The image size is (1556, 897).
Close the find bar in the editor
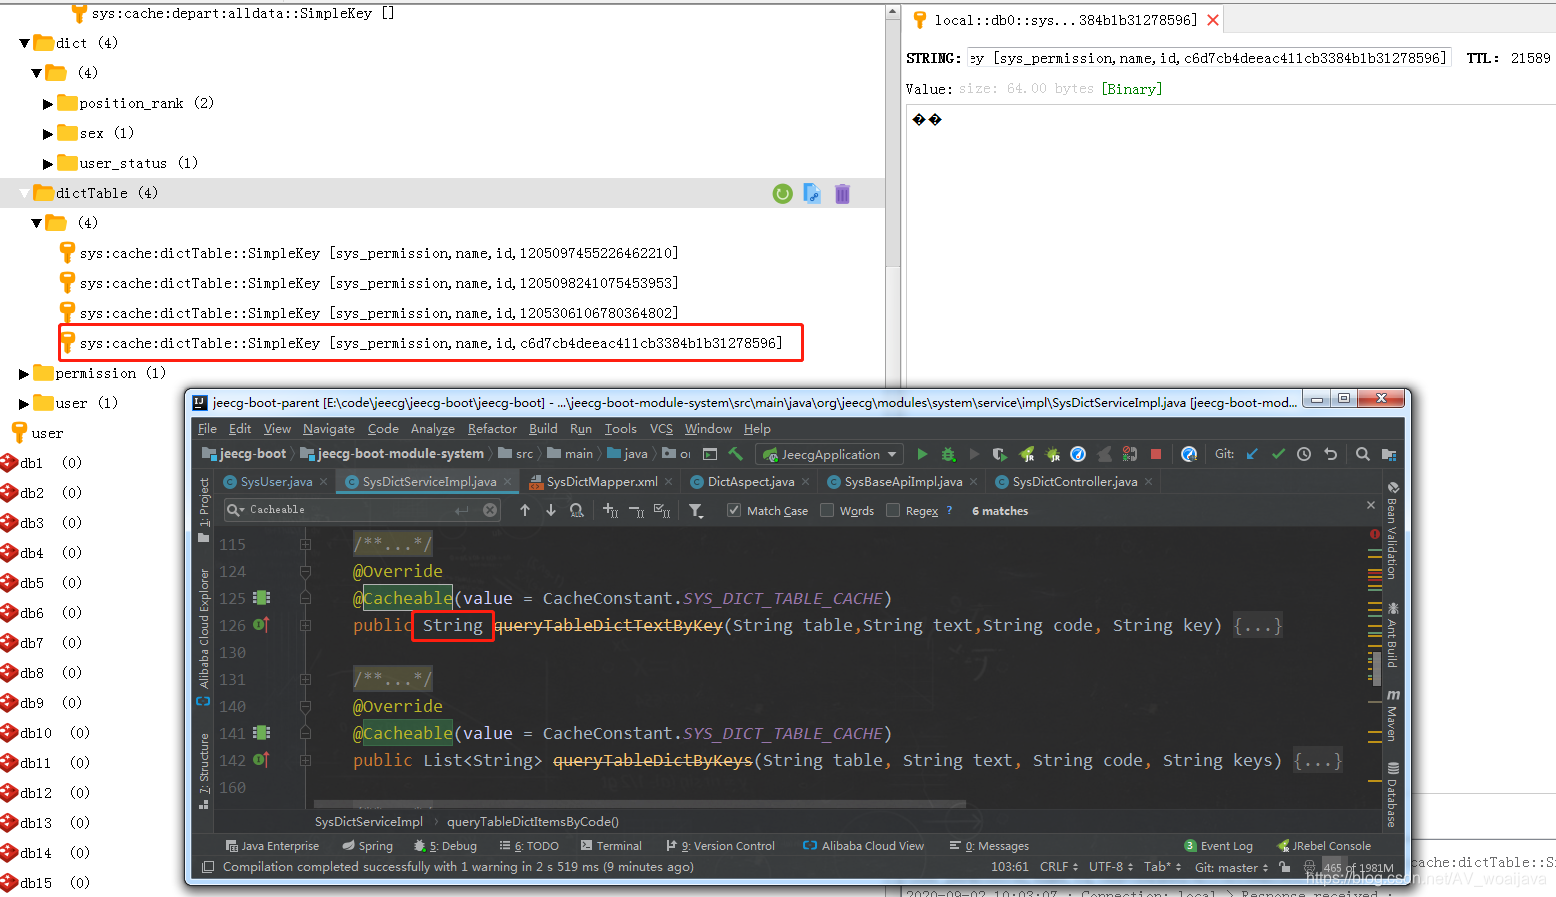[x=1371, y=506]
